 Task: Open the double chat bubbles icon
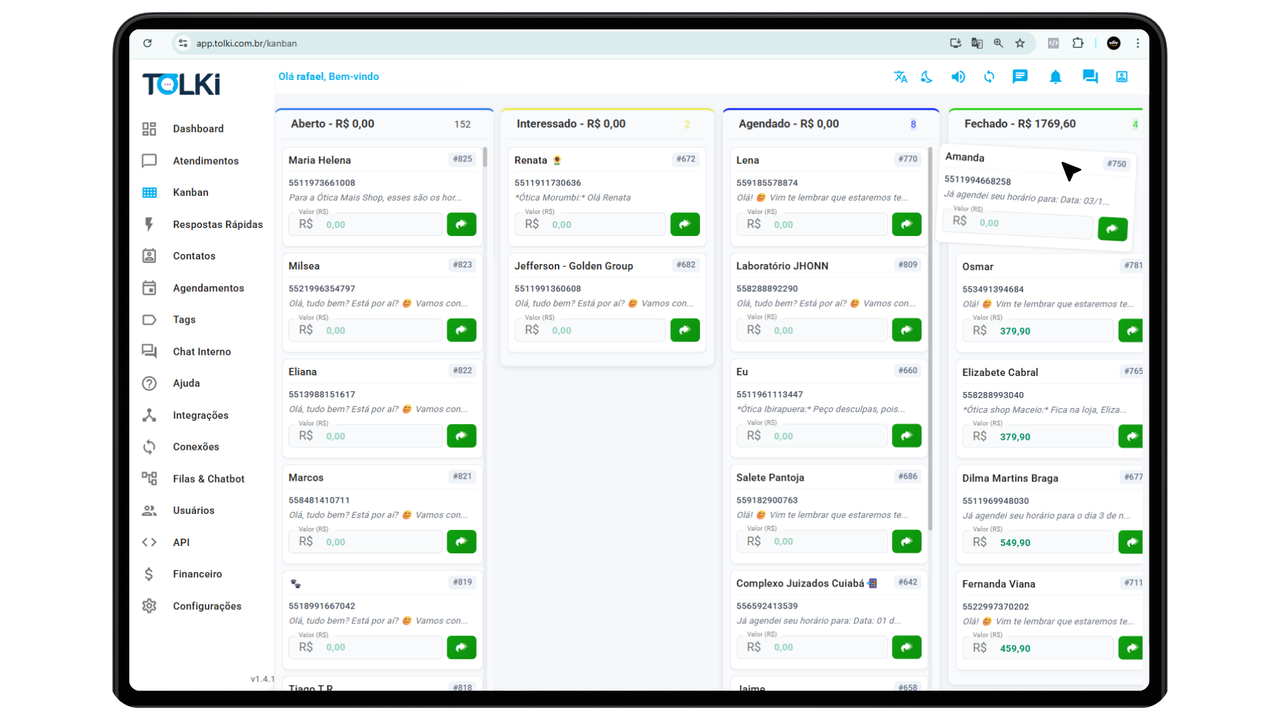(1090, 77)
